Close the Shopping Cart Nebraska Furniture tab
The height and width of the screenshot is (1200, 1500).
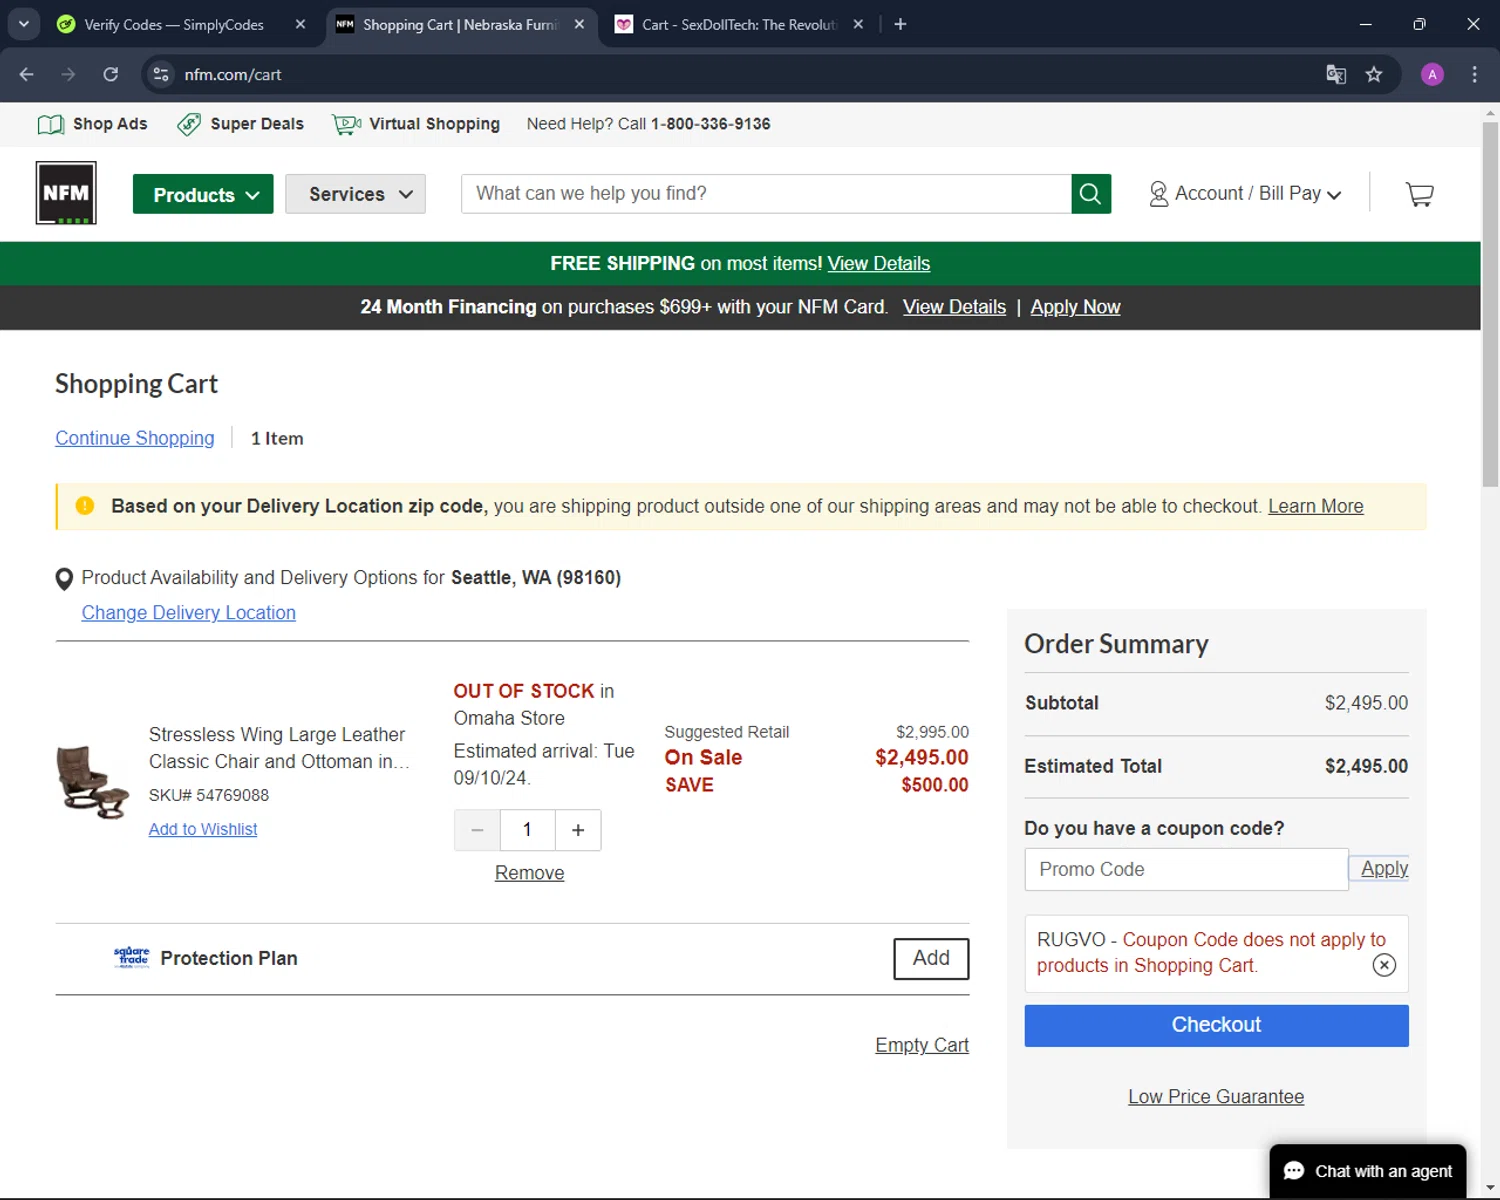(x=579, y=24)
